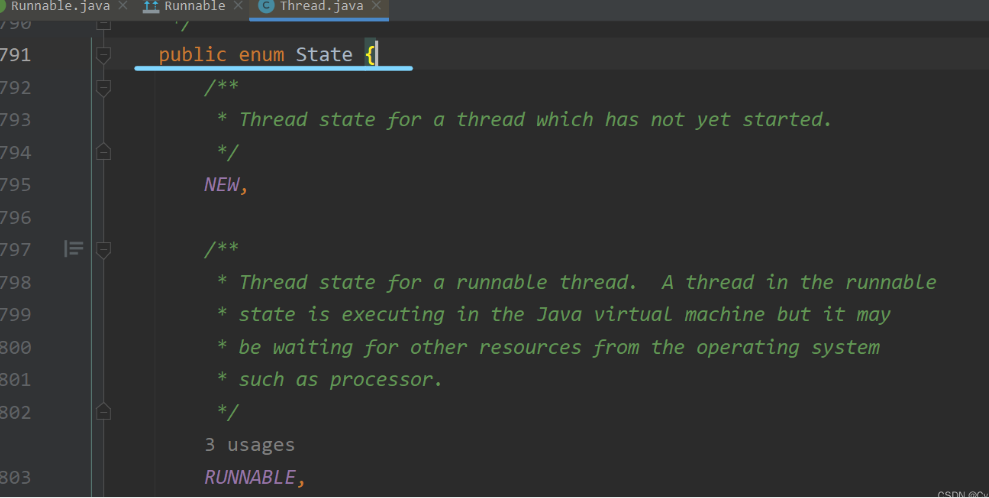
Task: Fold the Javadoc comment at line 797
Action: [103, 249]
